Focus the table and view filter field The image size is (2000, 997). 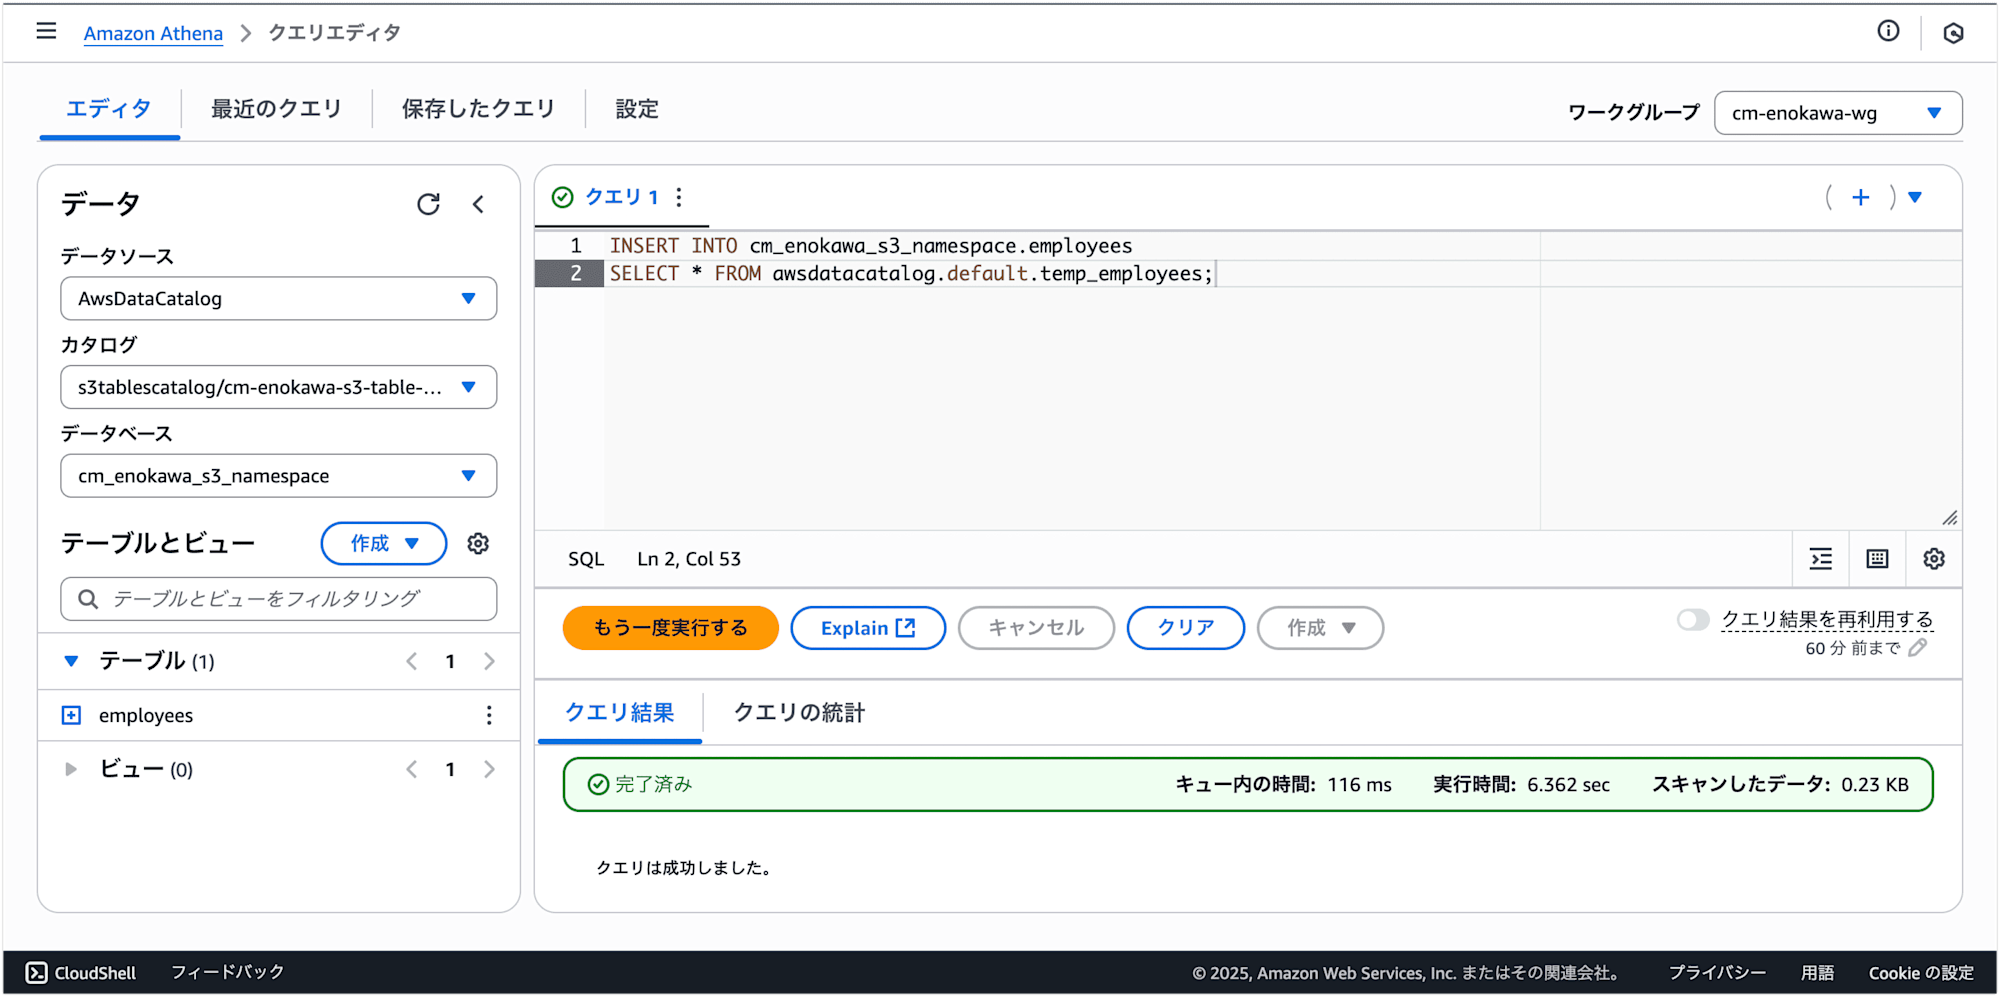[x=279, y=599]
